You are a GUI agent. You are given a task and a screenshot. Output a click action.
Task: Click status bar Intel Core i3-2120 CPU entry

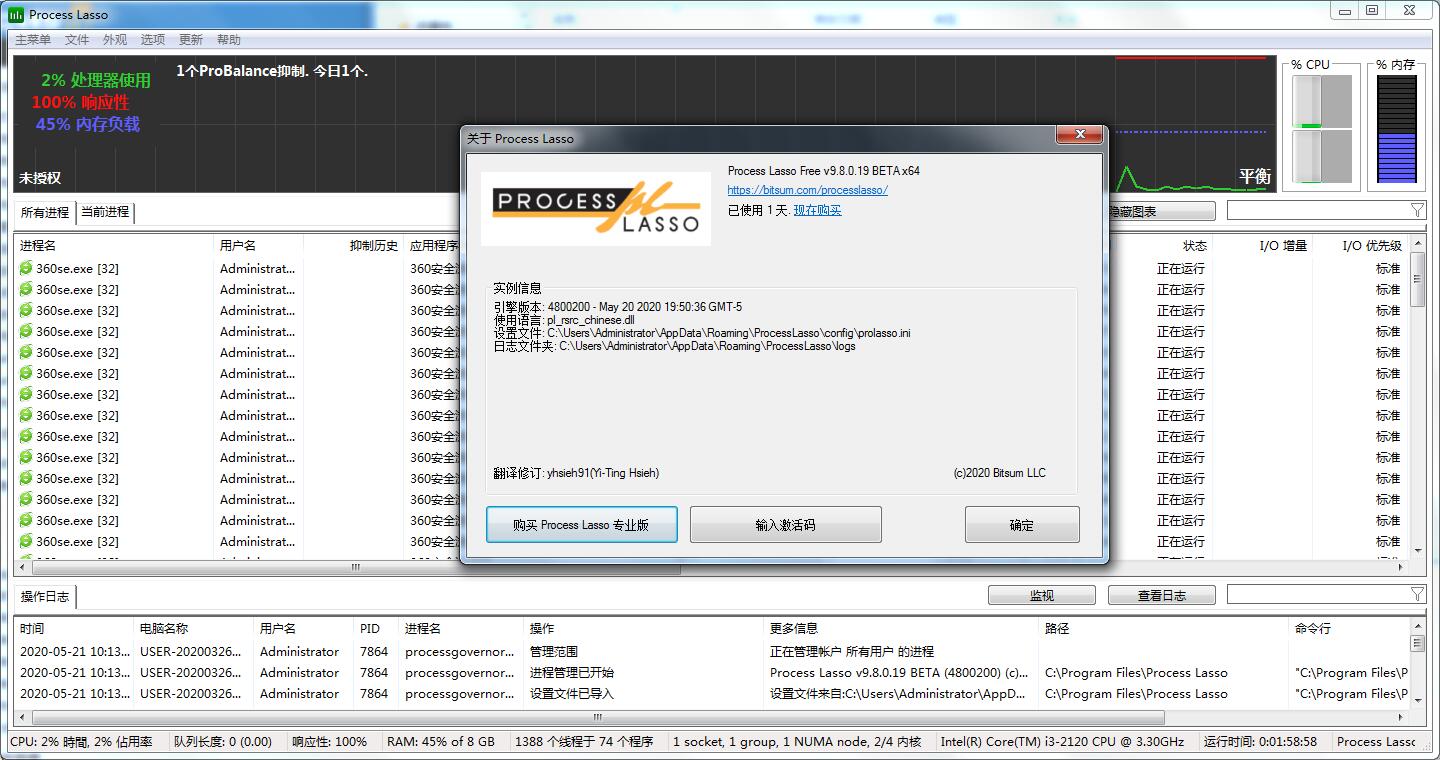tap(1062, 742)
